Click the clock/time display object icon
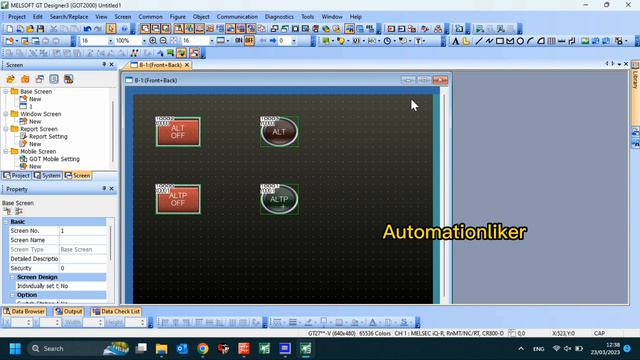 point(387,41)
